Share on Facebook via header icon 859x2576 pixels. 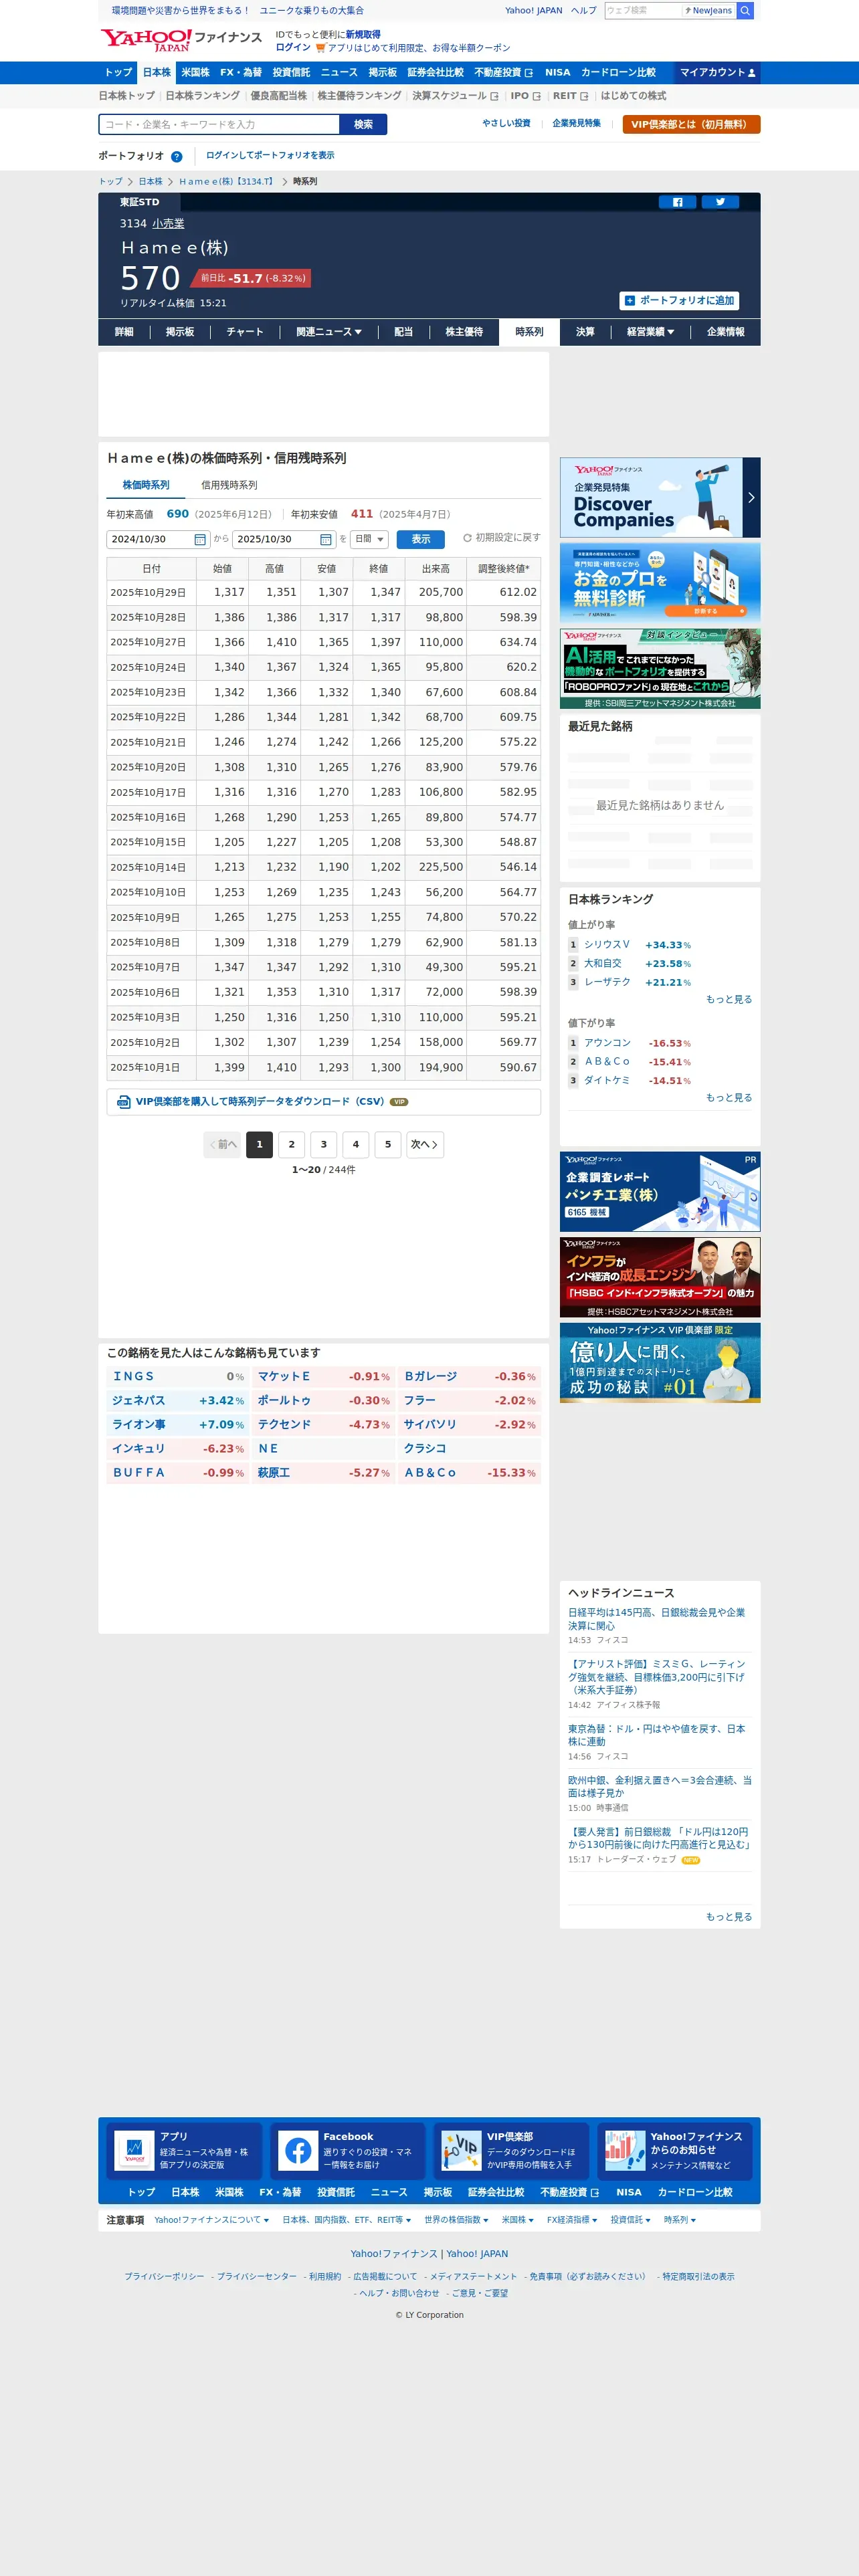[677, 202]
